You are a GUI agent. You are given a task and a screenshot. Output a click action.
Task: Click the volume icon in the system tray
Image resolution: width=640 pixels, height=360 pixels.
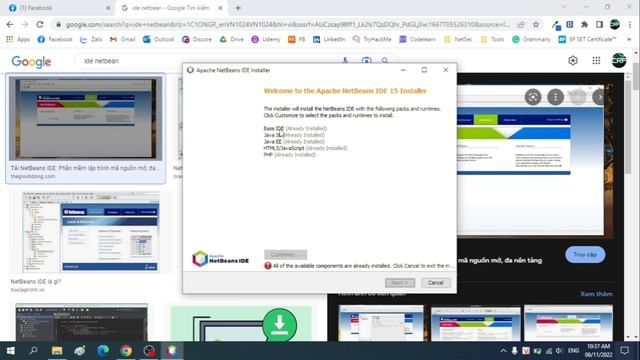pos(559,351)
